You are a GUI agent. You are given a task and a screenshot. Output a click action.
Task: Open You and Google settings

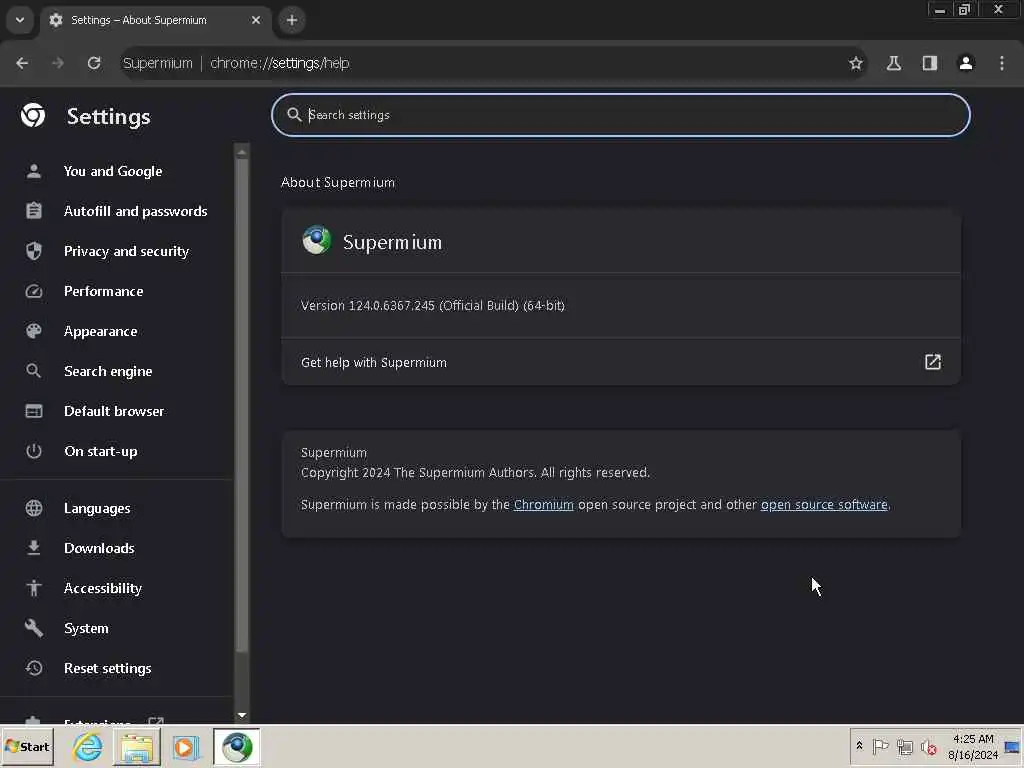(x=113, y=171)
